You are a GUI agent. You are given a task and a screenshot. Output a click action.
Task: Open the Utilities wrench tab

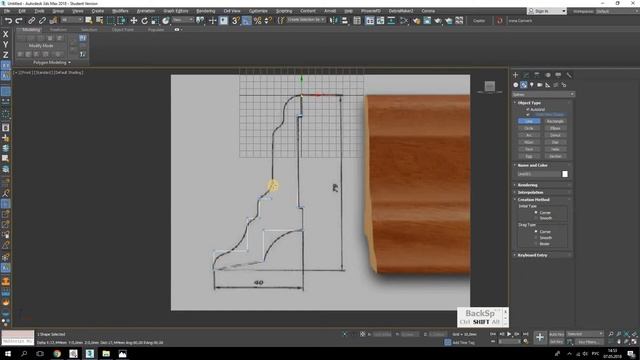tap(569, 75)
